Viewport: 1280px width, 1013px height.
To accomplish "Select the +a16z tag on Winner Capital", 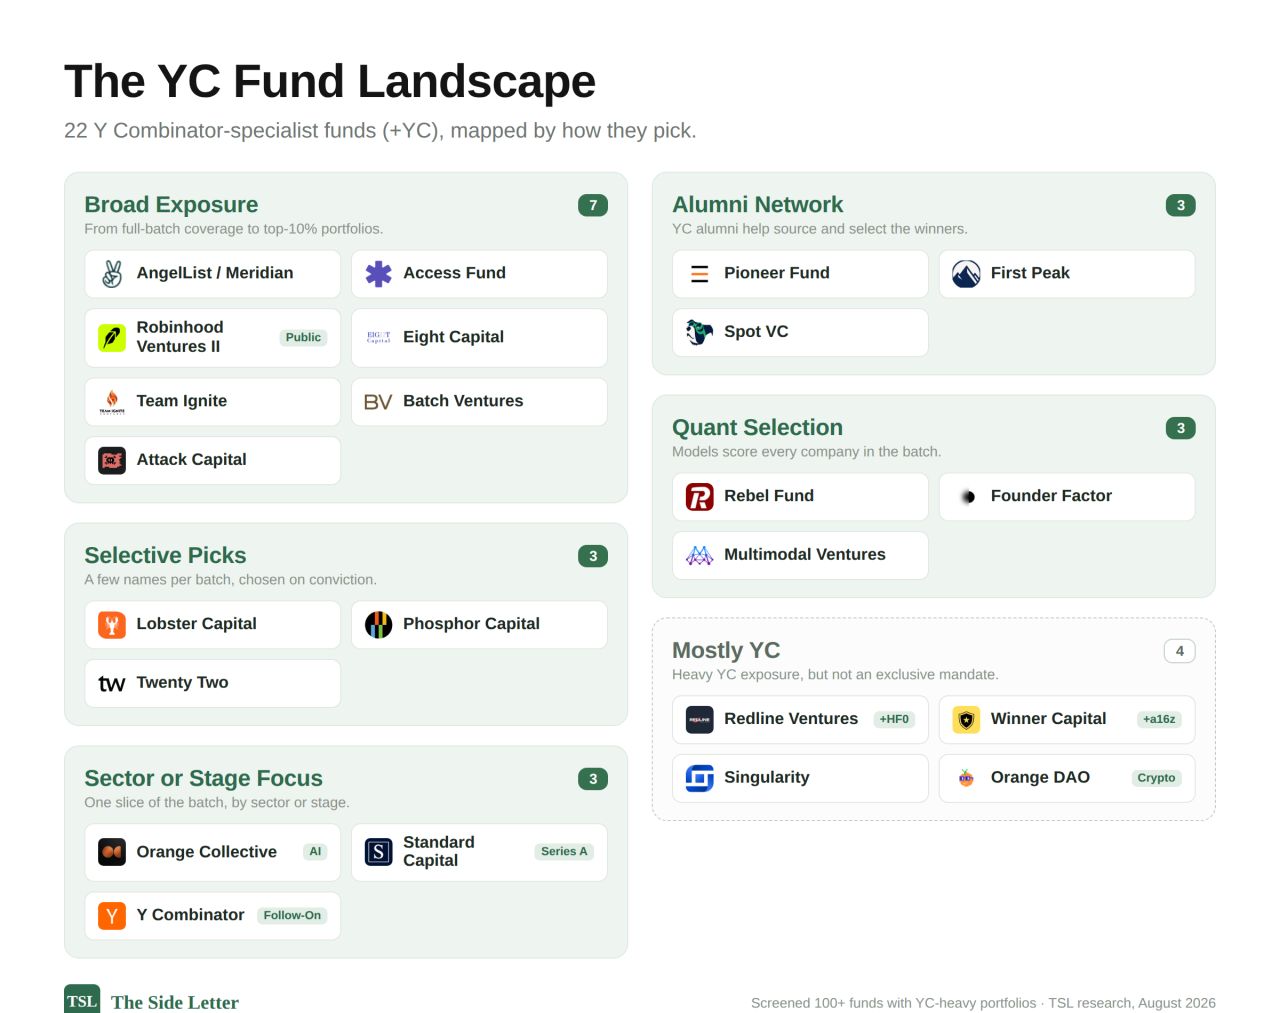I will point(1159,720).
